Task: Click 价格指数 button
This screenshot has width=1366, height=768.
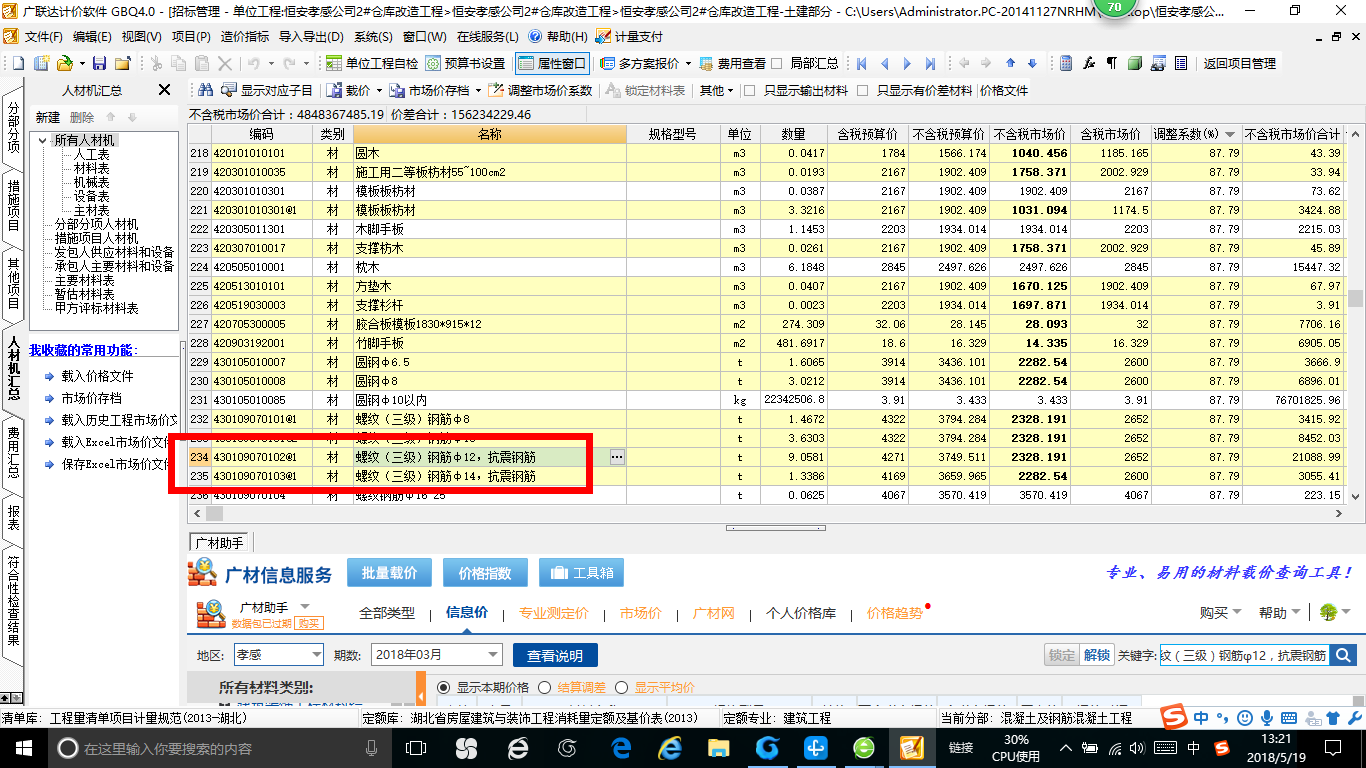Action: 485,573
